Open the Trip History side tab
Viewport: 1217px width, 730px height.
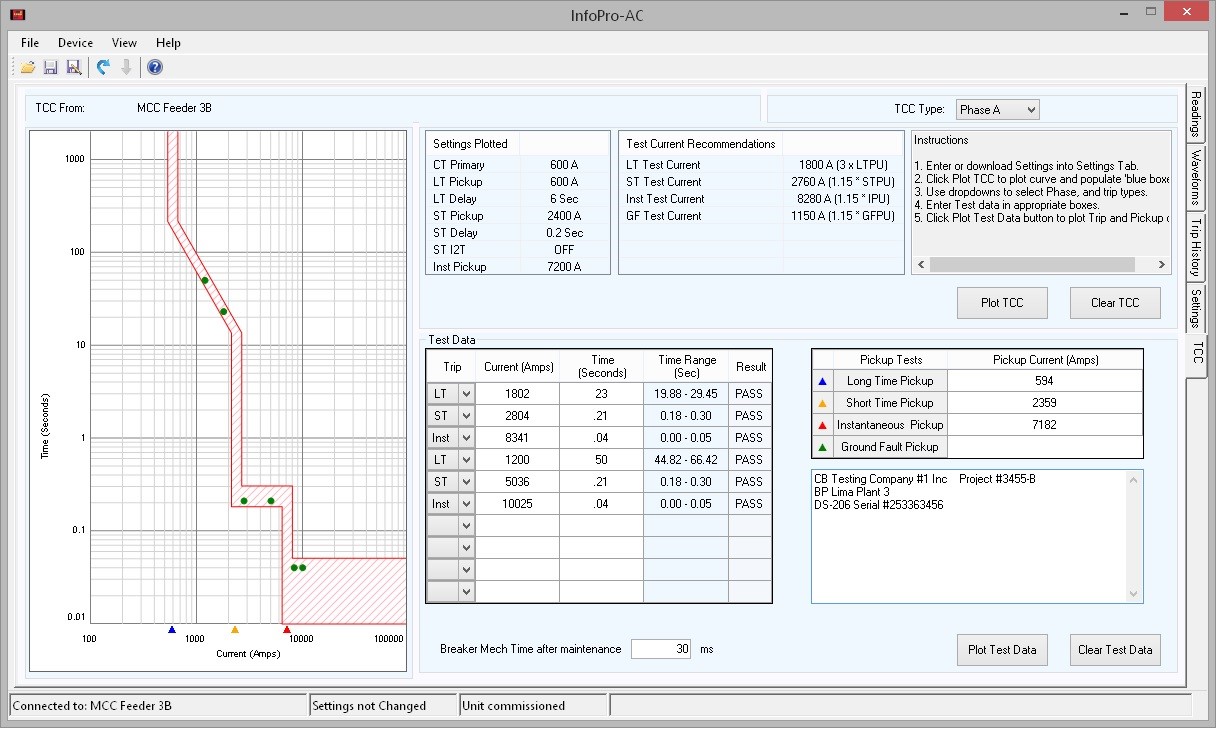(1196, 245)
